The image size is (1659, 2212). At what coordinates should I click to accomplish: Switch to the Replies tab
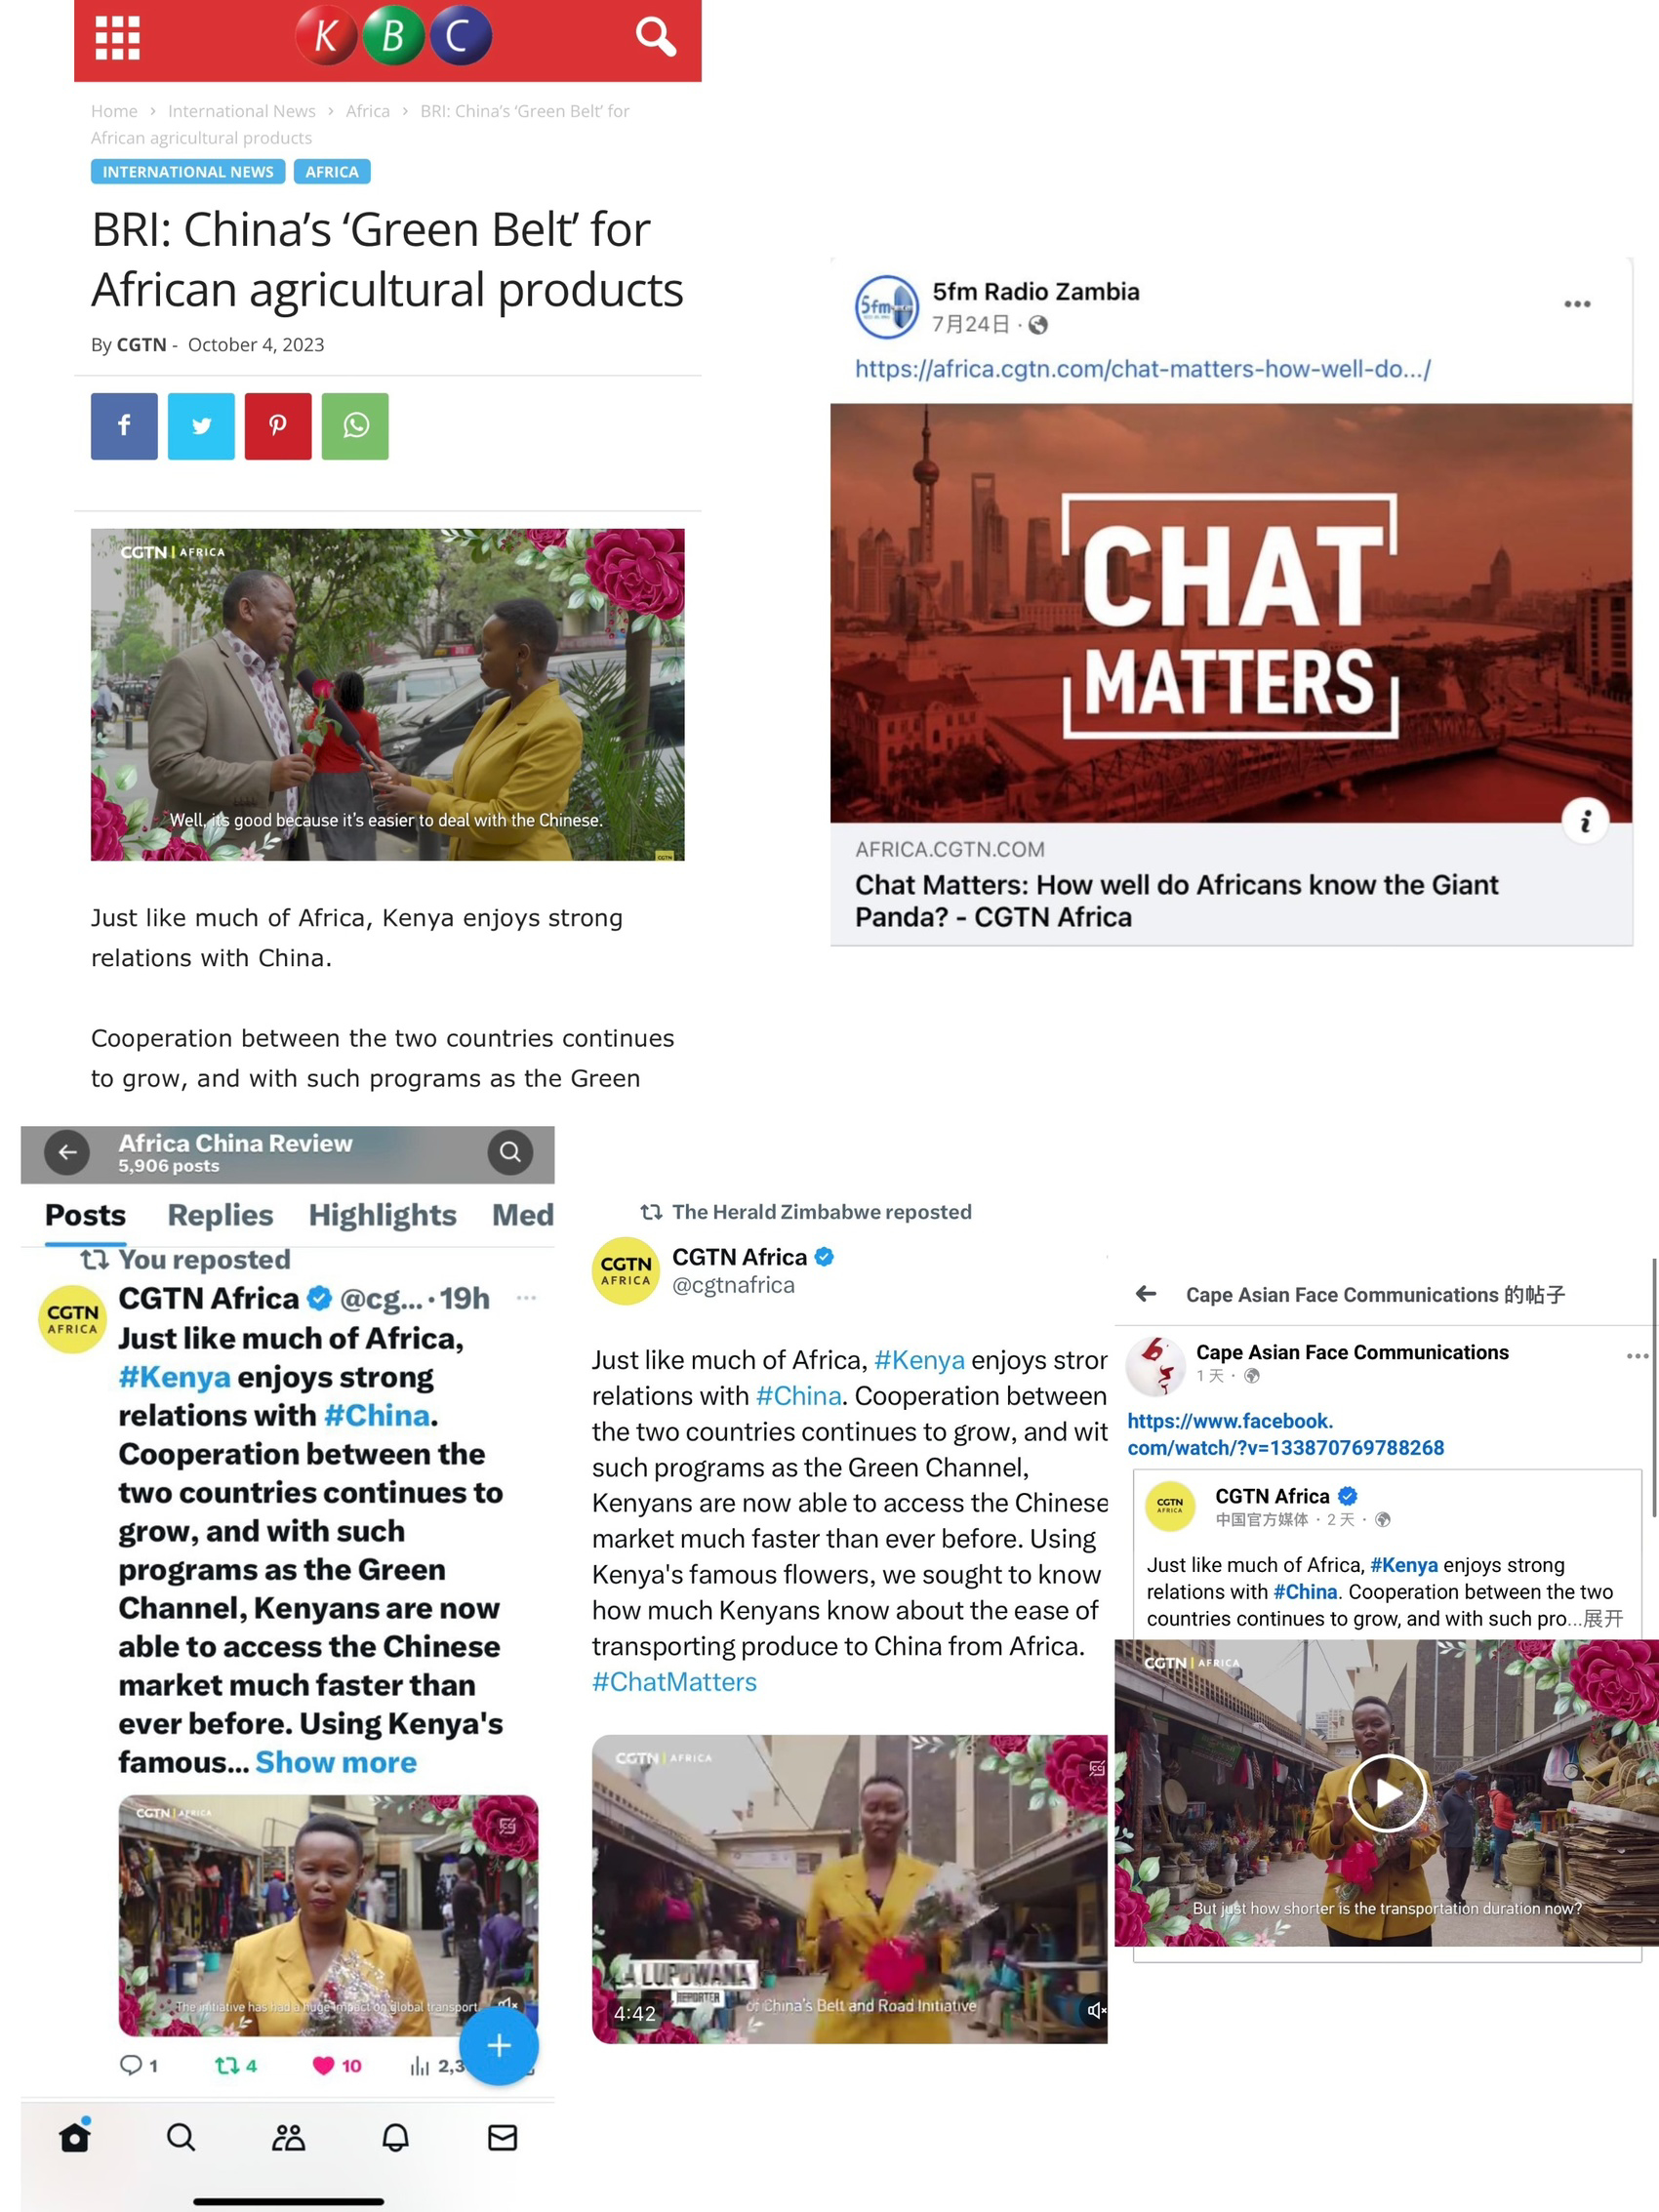(x=220, y=1215)
